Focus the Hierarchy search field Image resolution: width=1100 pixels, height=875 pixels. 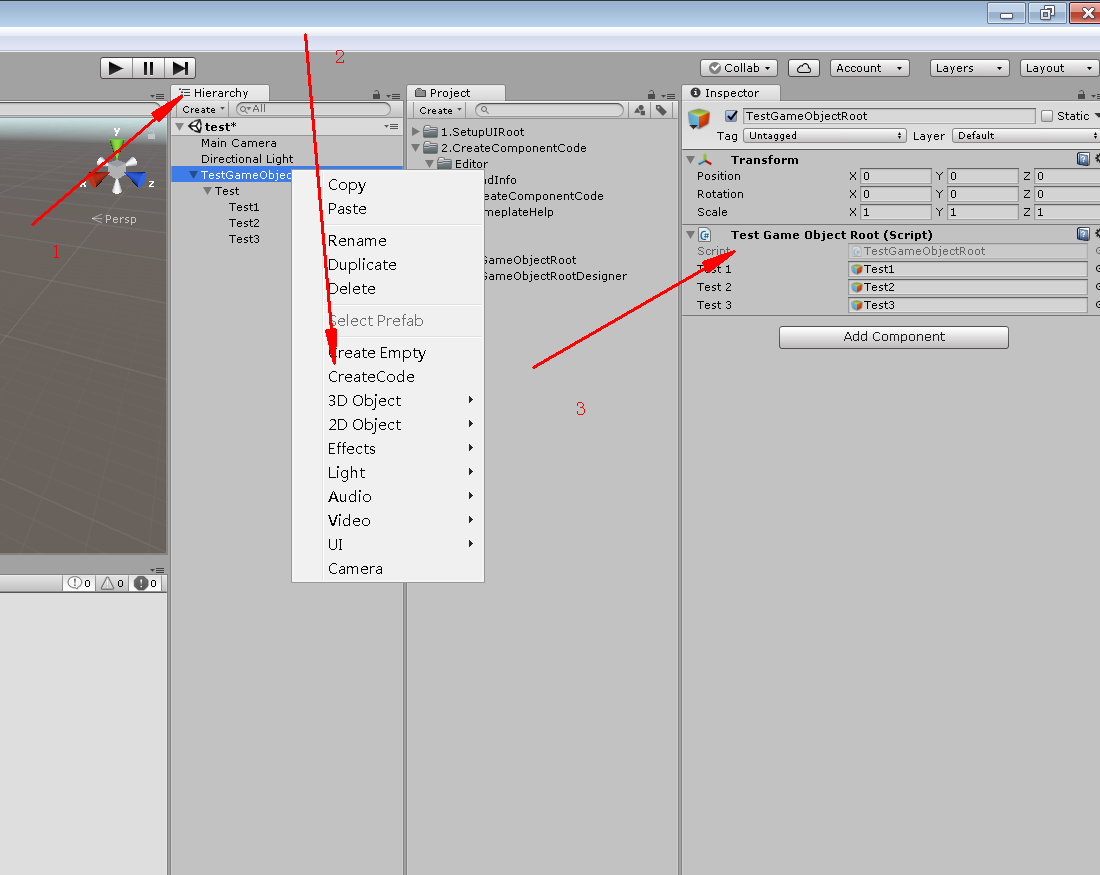[313, 109]
